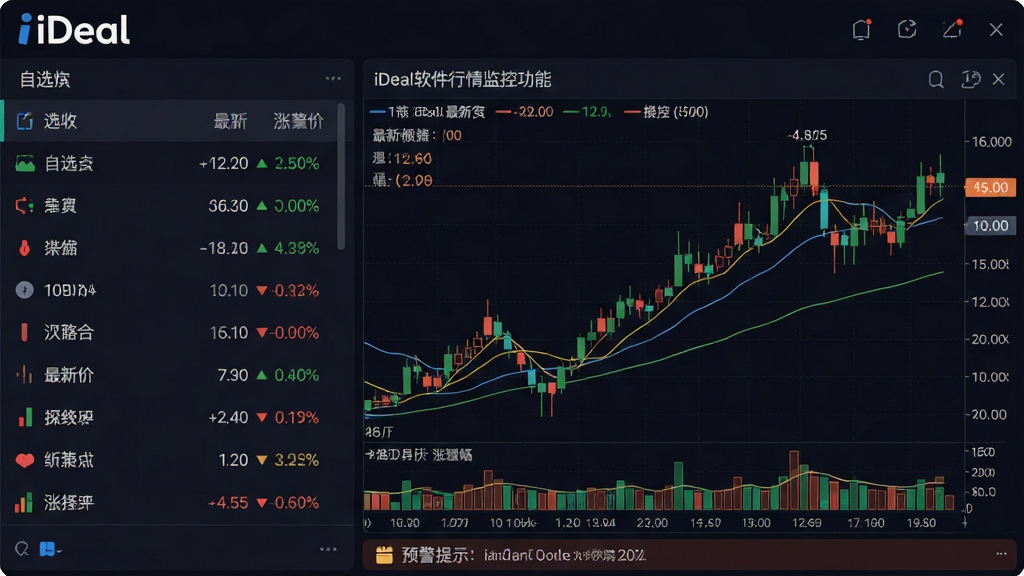Click the orange 45.00 price marker
Viewport: 1024px width, 576px height.
pos(990,187)
